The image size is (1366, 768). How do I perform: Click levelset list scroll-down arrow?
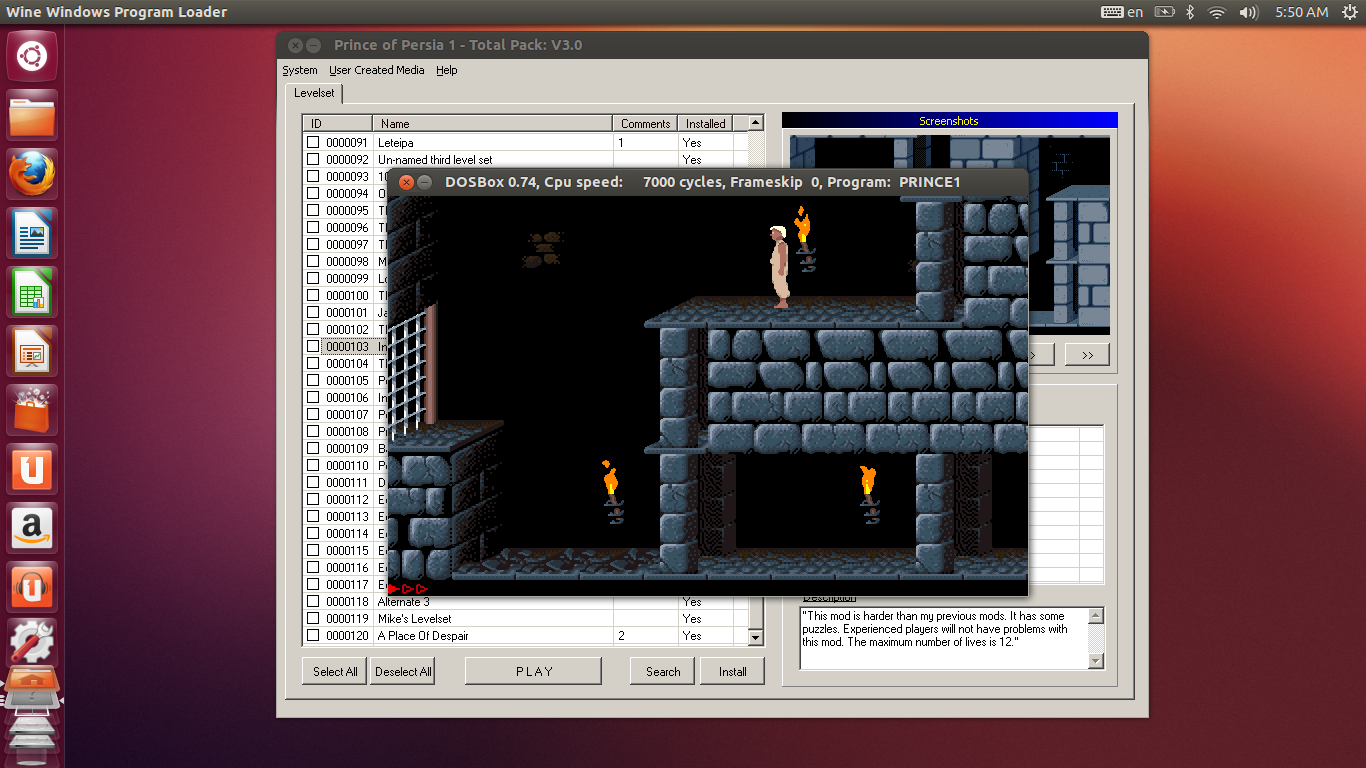[x=756, y=637]
